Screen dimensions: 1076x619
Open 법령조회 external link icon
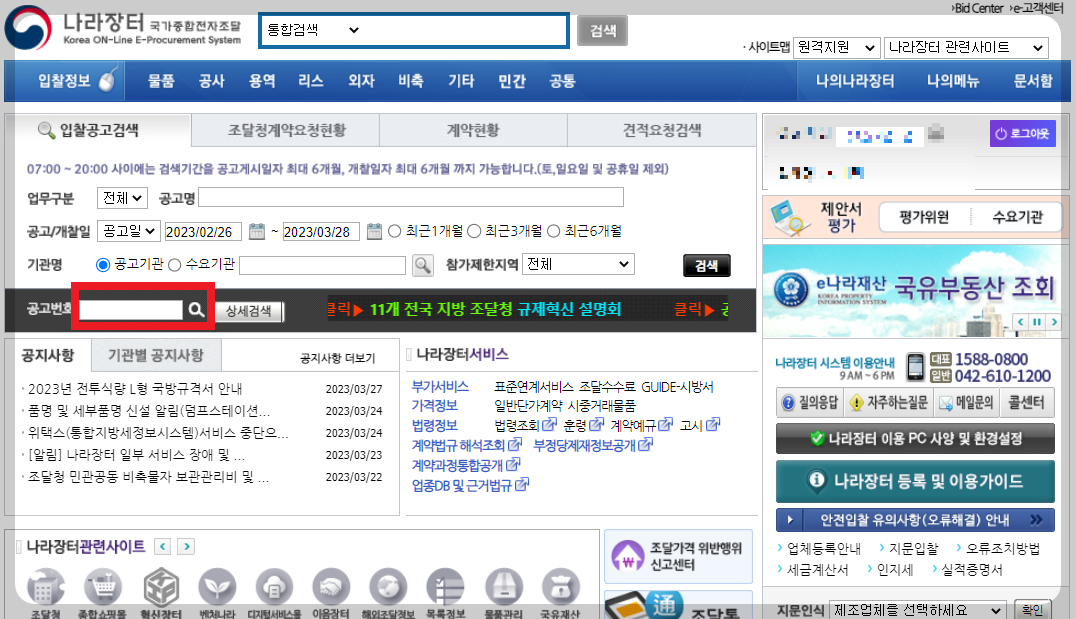pyautogui.click(x=549, y=425)
